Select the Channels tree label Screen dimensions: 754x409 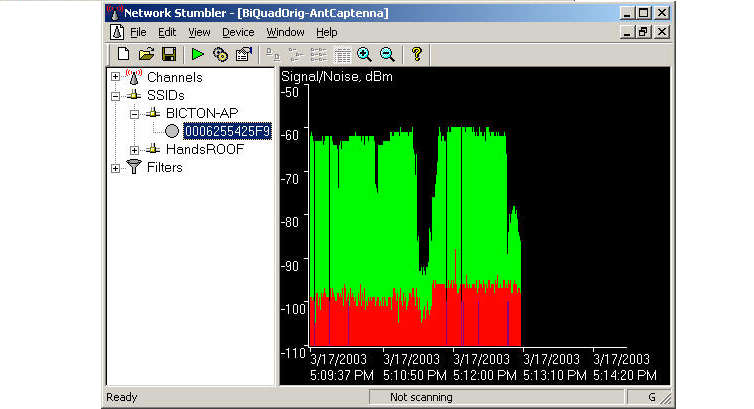pos(175,77)
